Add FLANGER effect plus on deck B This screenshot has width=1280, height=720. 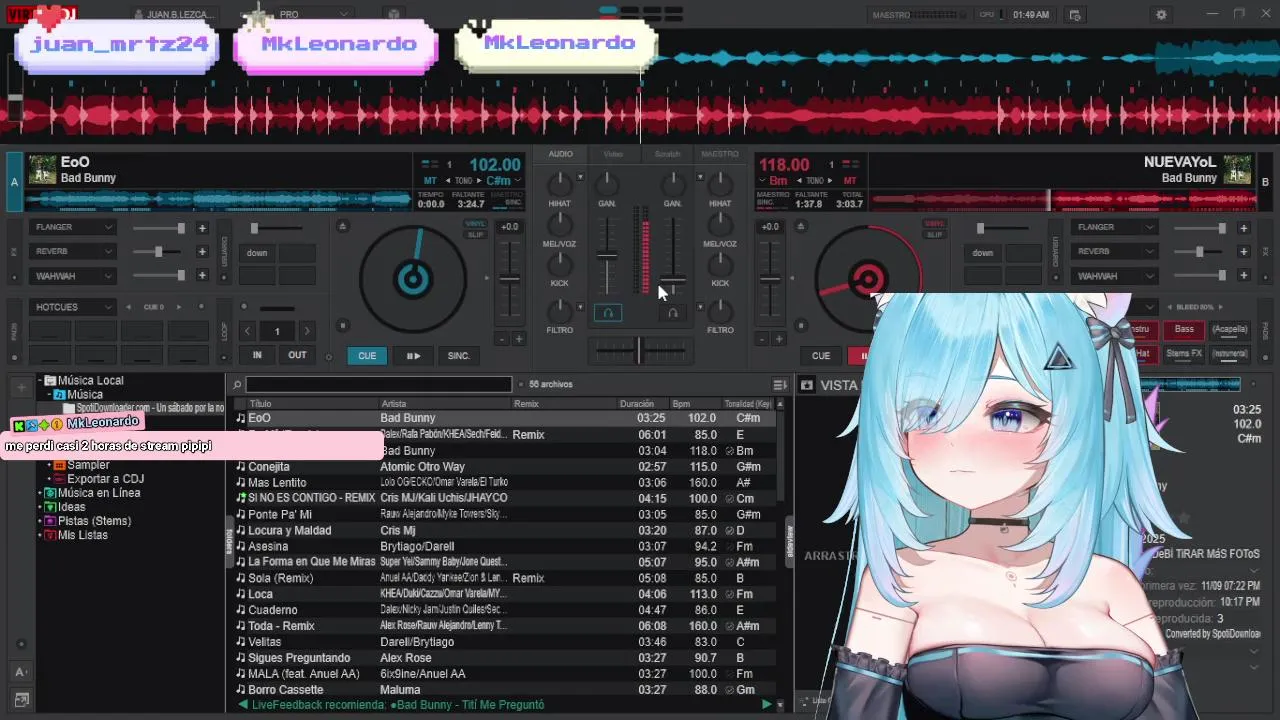pos(1243,228)
